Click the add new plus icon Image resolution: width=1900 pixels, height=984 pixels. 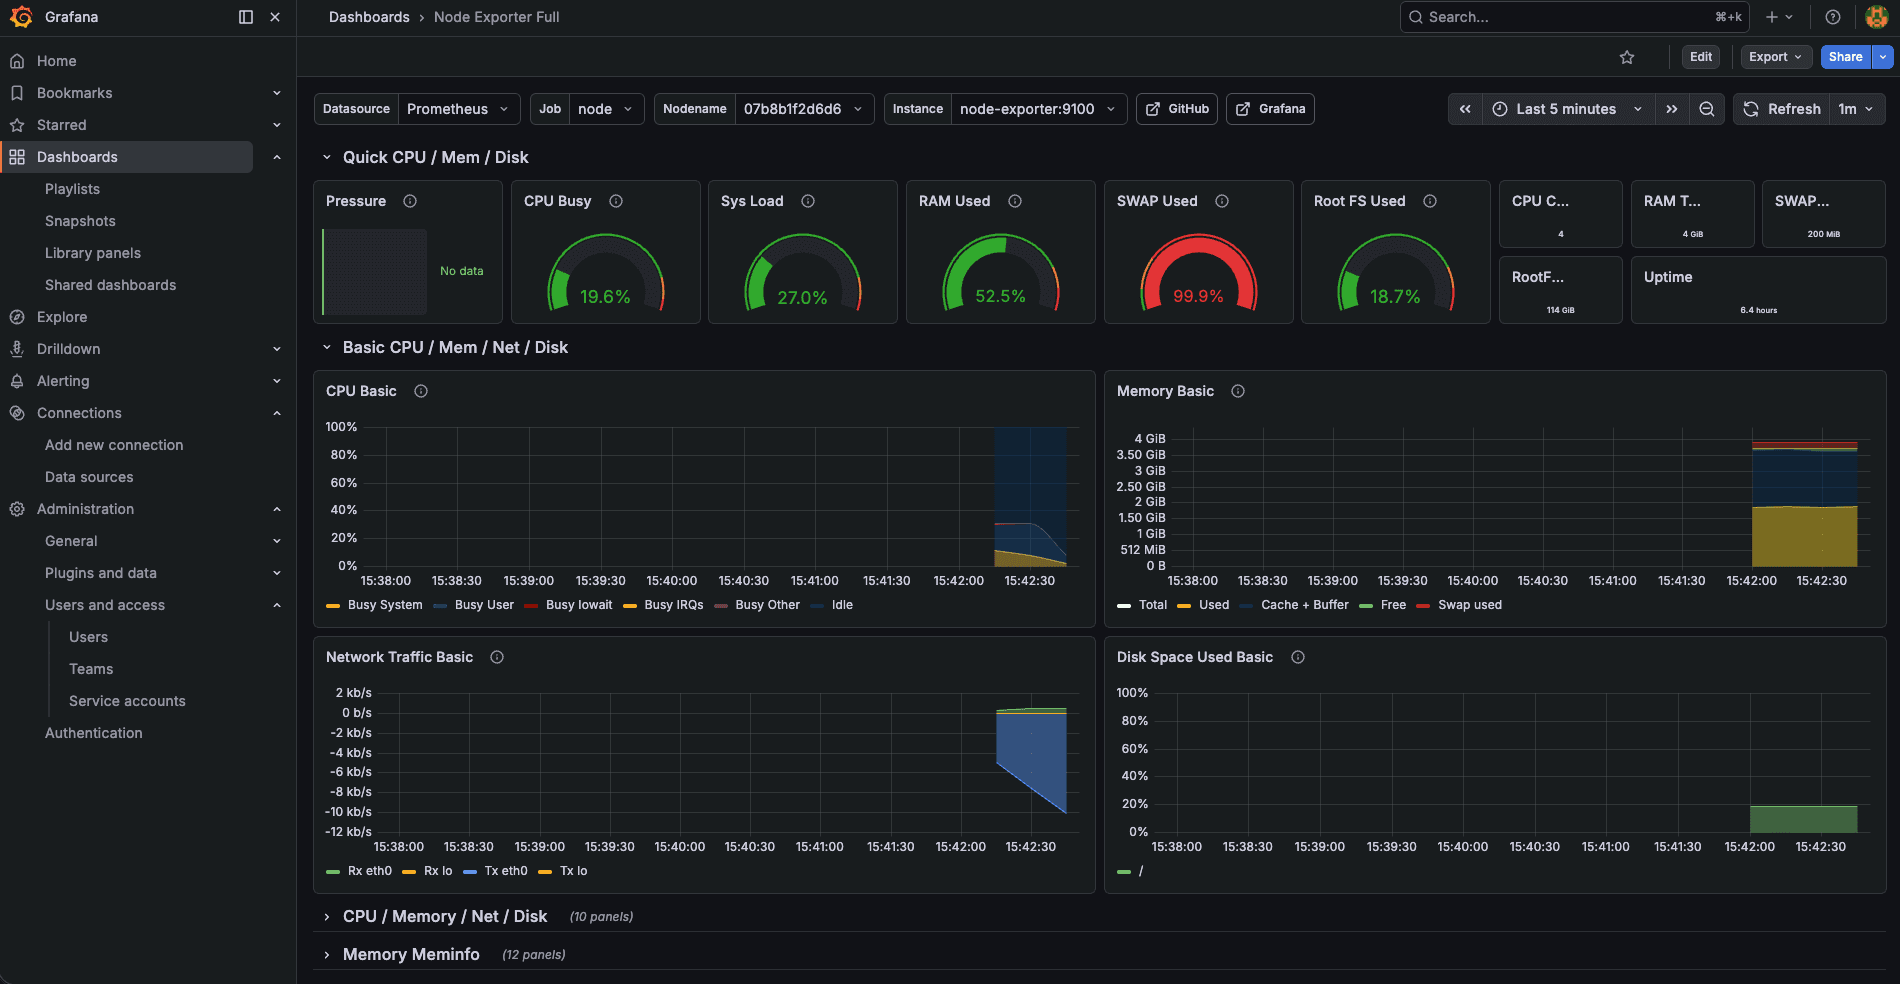(1779, 17)
